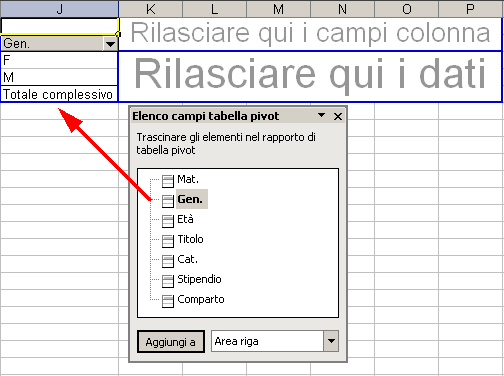Open the pivot field list panel options arrow
This screenshot has height=376, width=504.
(321, 115)
